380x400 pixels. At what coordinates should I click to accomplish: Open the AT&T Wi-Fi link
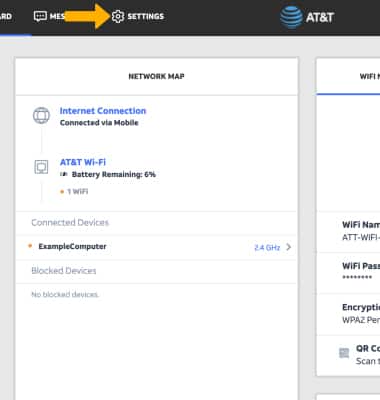(x=83, y=162)
